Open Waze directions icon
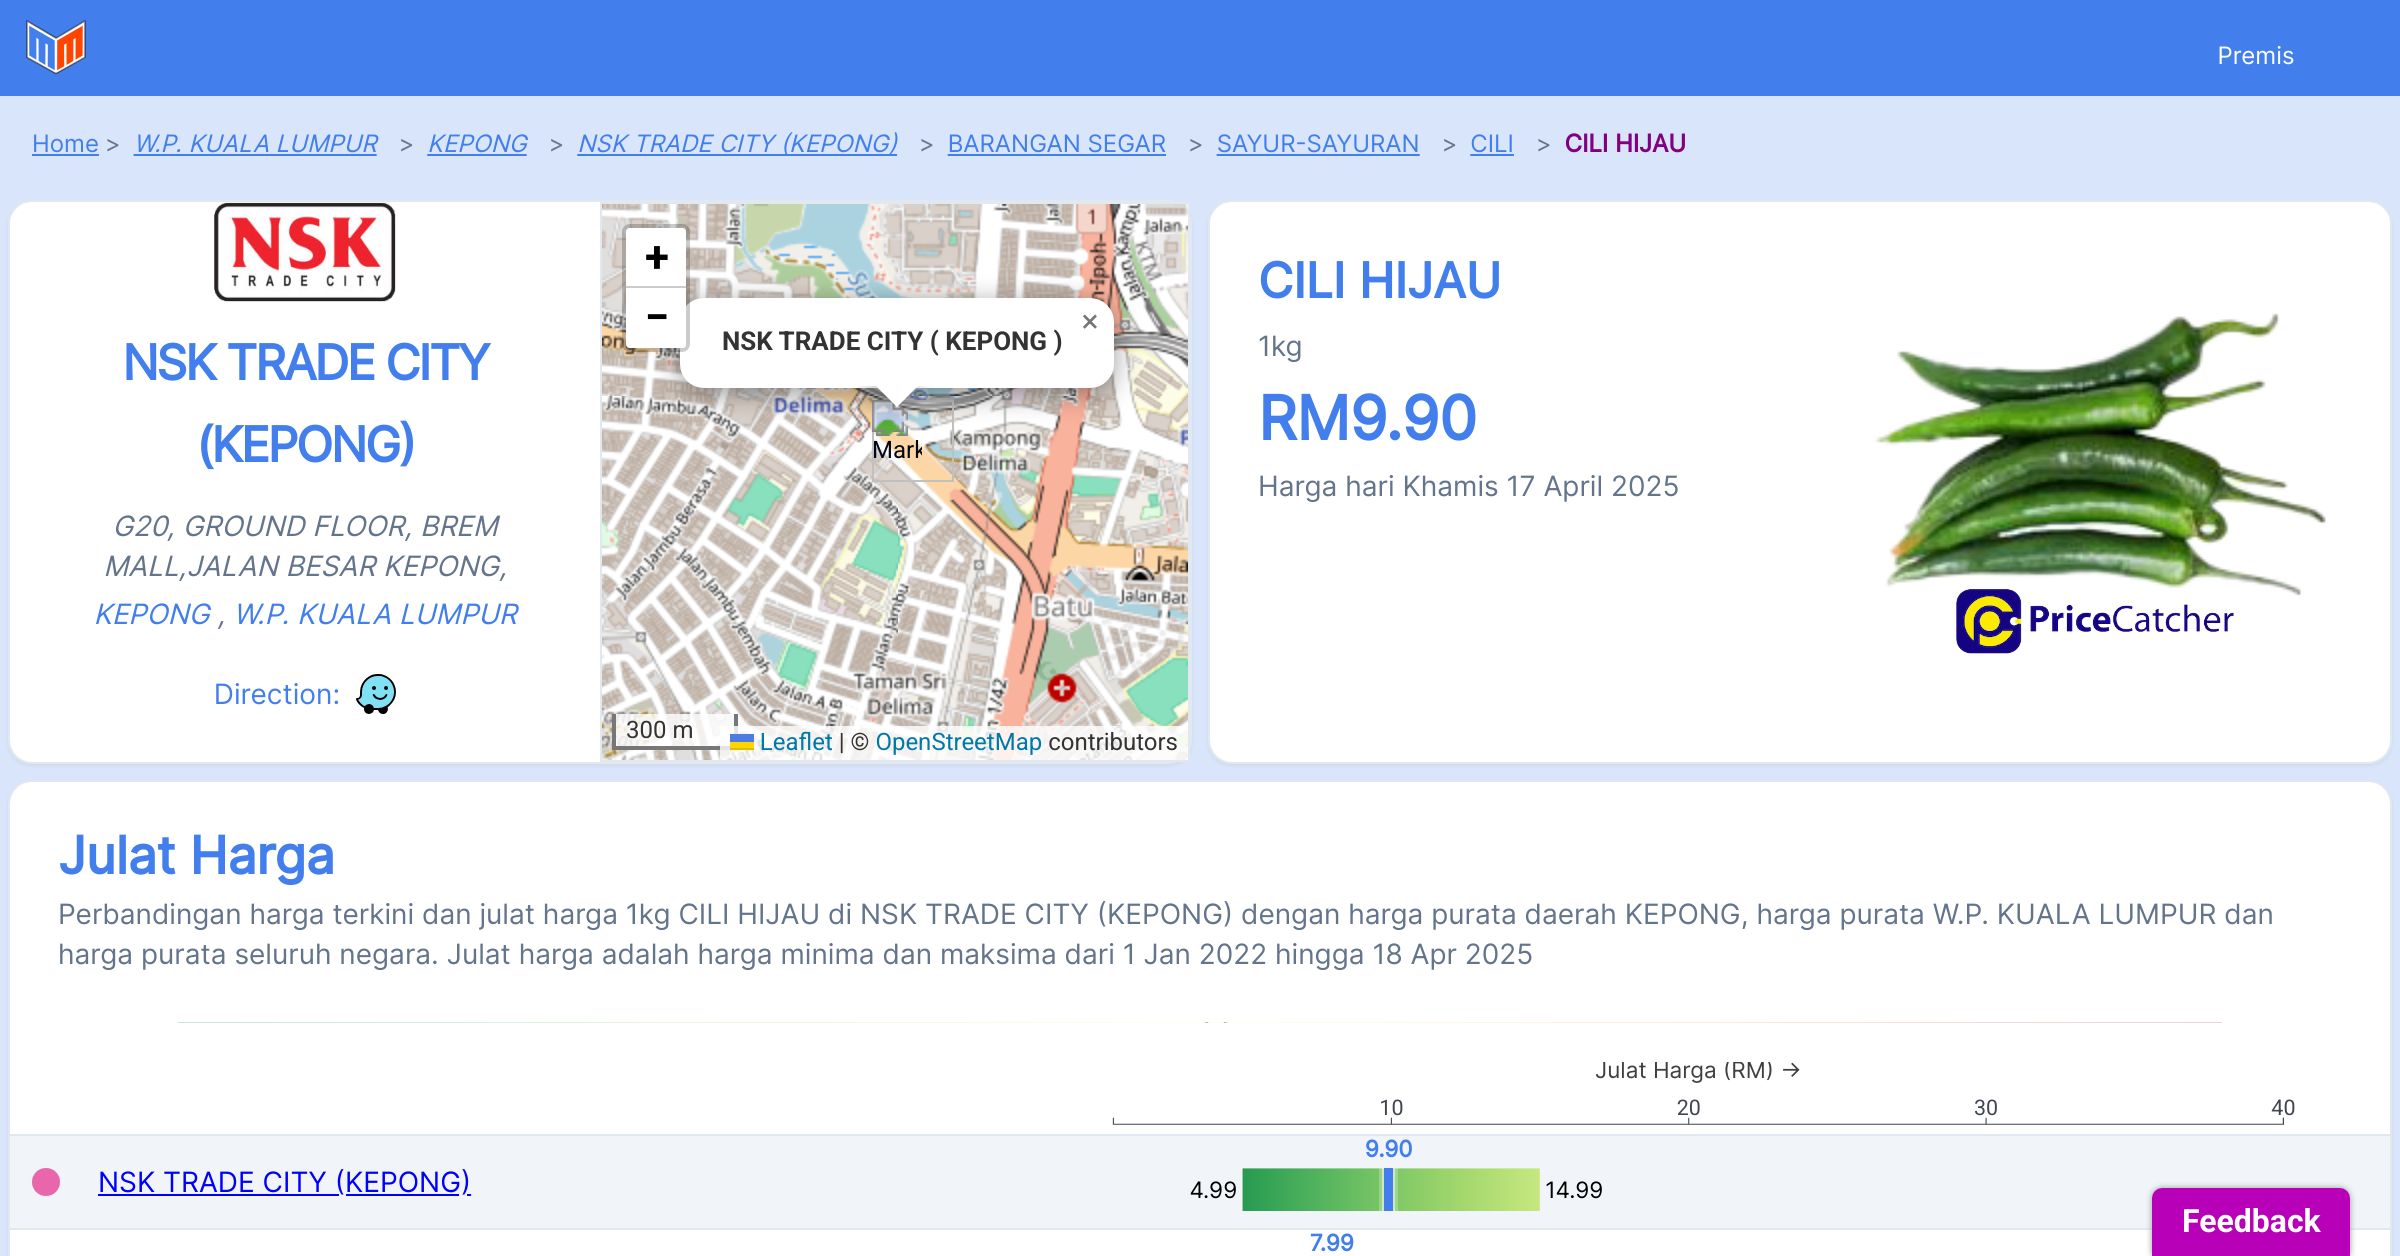Screen dimensions: 2400x1256 pos(376,693)
